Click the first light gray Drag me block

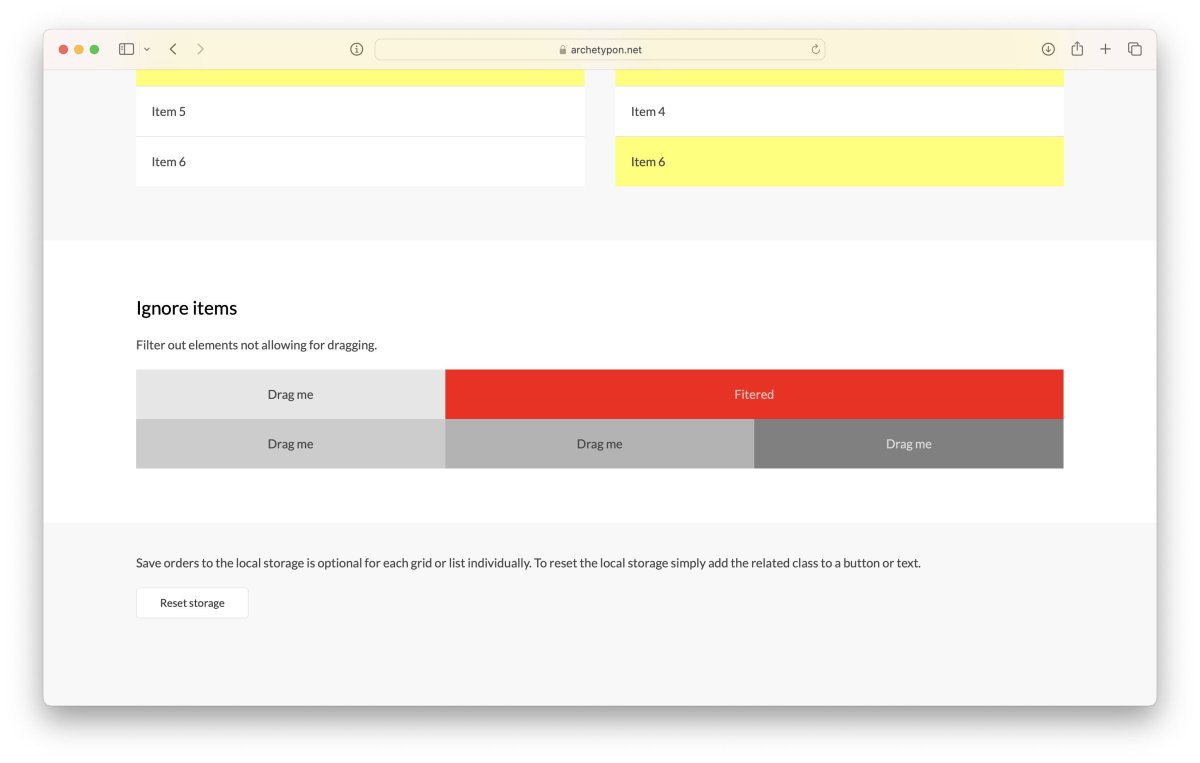pos(290,394)
